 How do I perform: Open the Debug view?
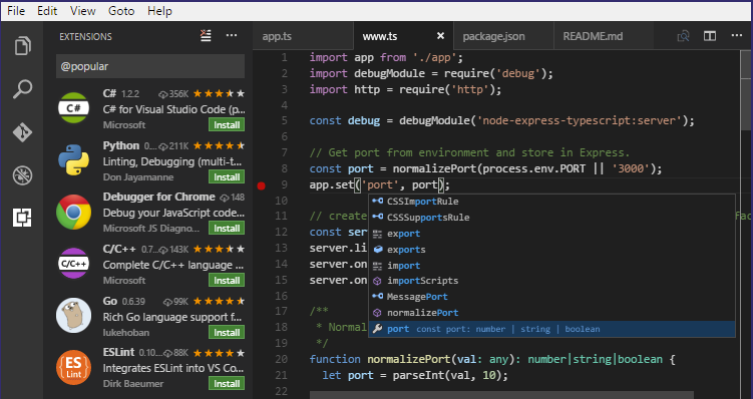pyautogui.click(x=23, y=175)
